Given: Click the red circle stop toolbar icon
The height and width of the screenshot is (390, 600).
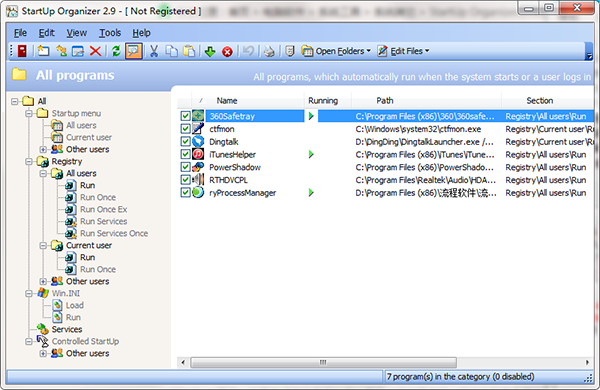Looking at the screenshot, I should (227, 52).
